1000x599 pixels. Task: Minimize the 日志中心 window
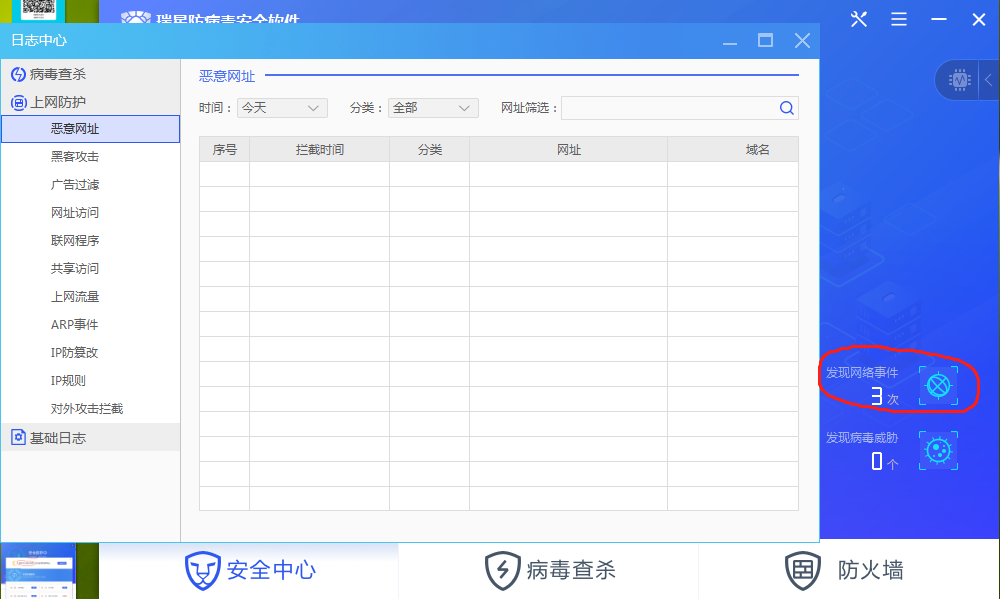point(730,42)
